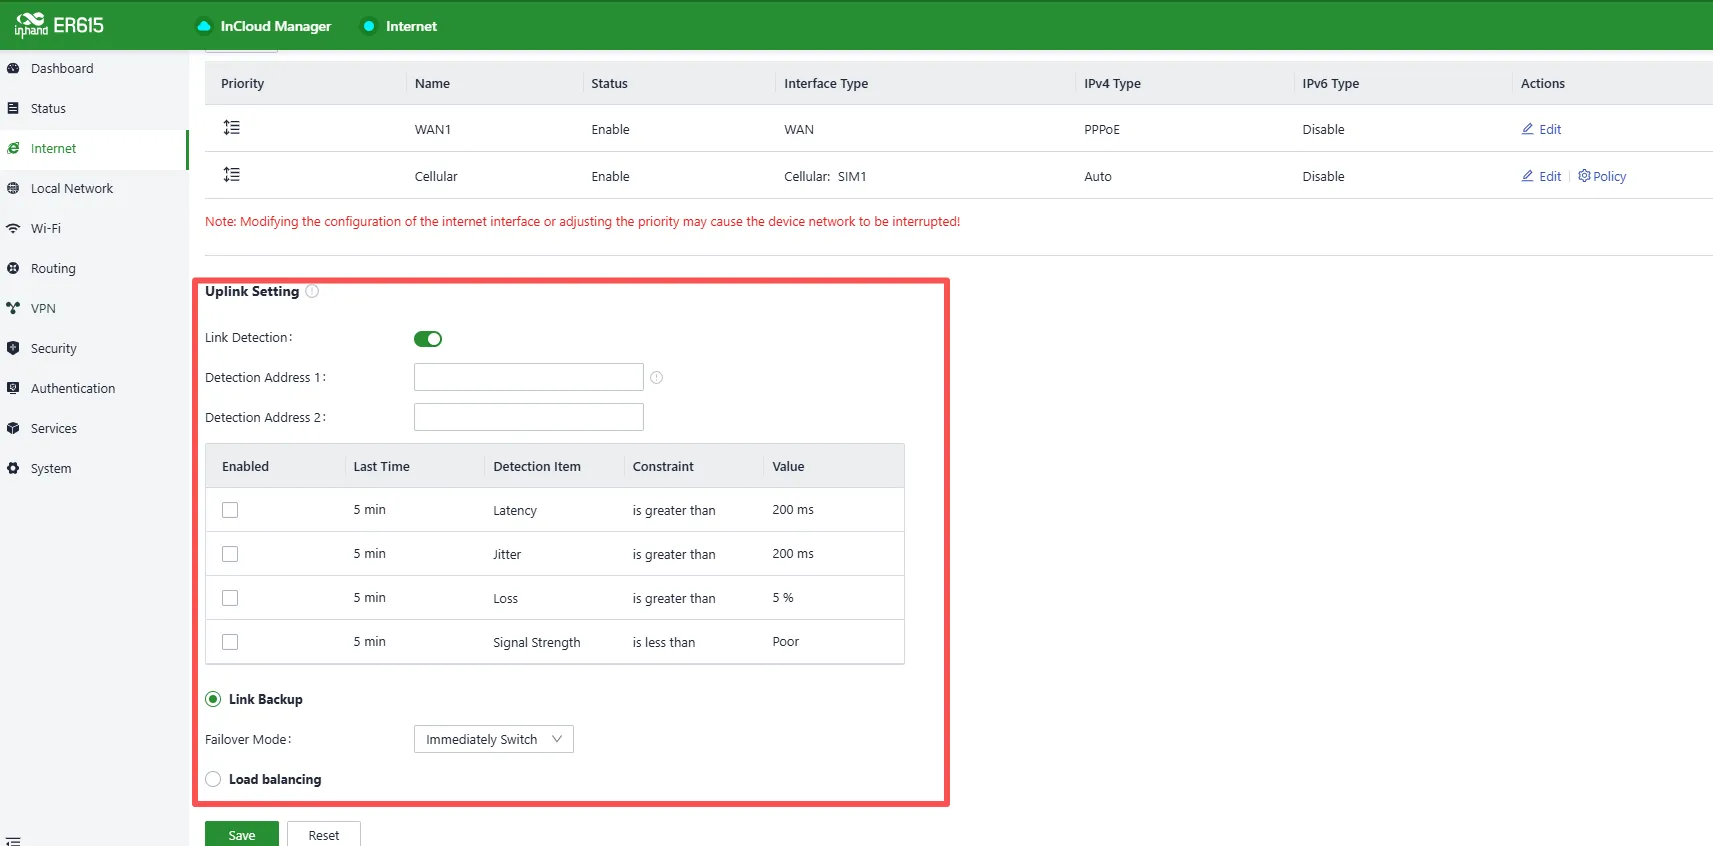1713x846 pixels.
Task: Click the WAN1 priority reorder handle
Action: pos(231,128)
